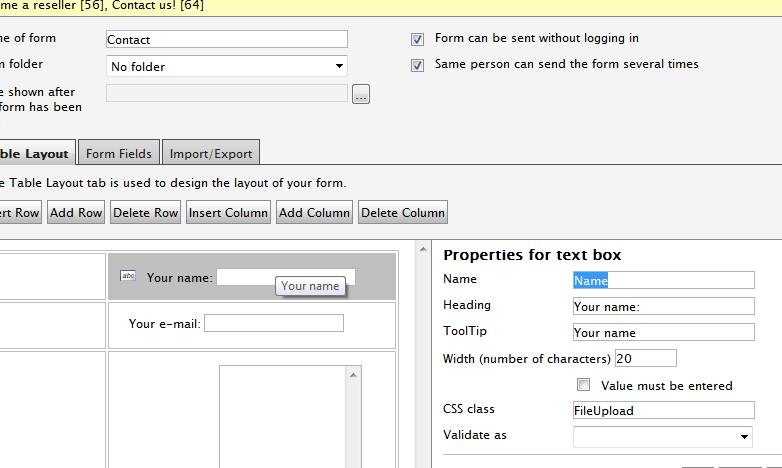Click the Delete Row button
This screenshot has width=782, height=468.
pos(145,213)
